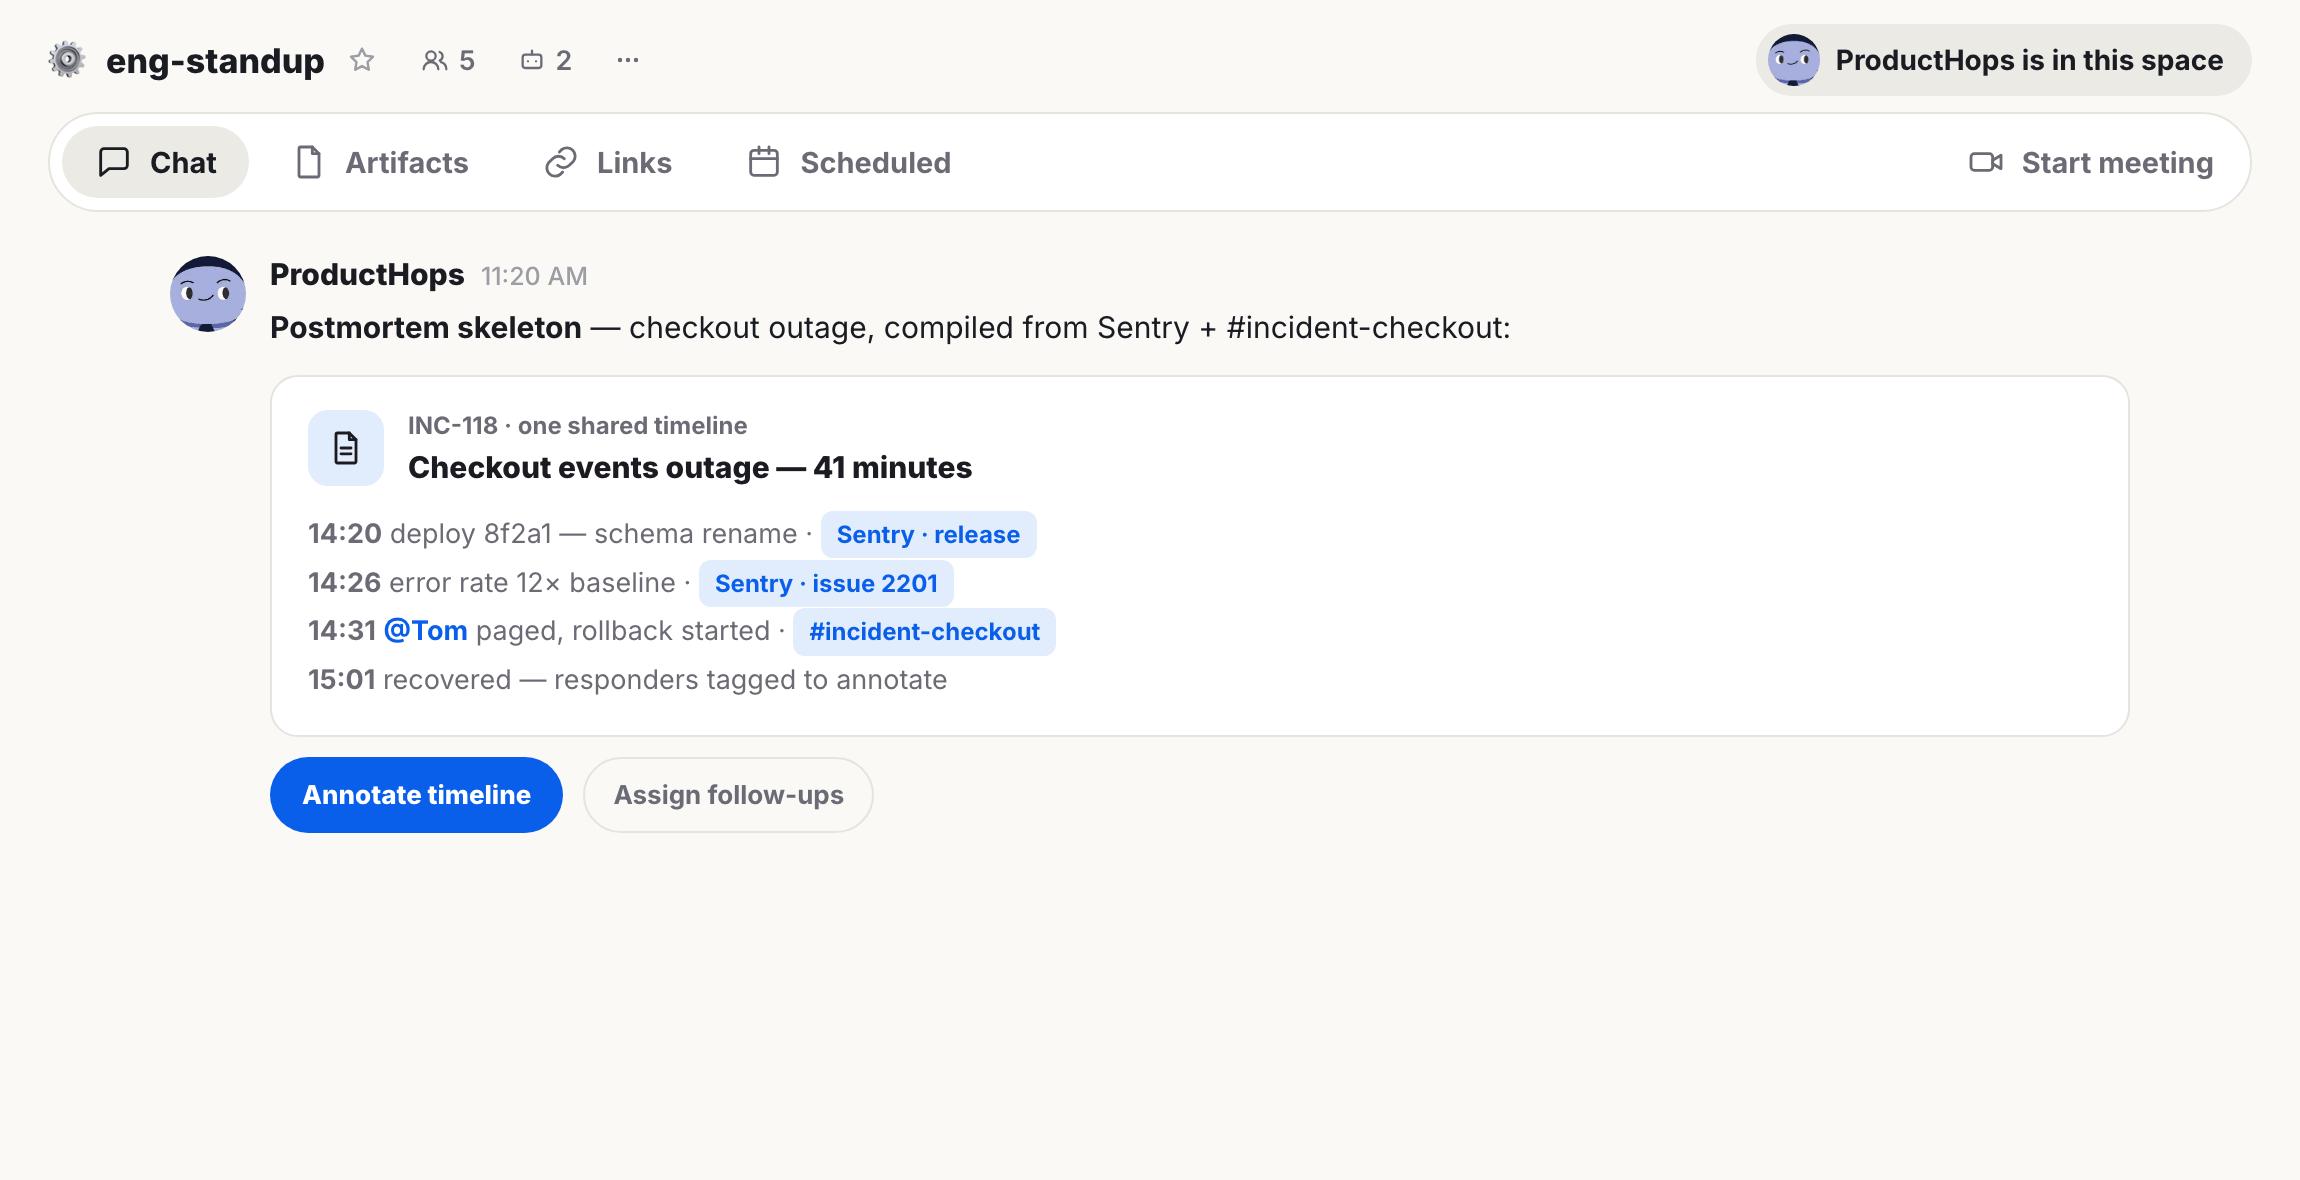Switch to the Artifacts tab
The width and height of the screenshot is (2300, 1180).
[382, 162]
